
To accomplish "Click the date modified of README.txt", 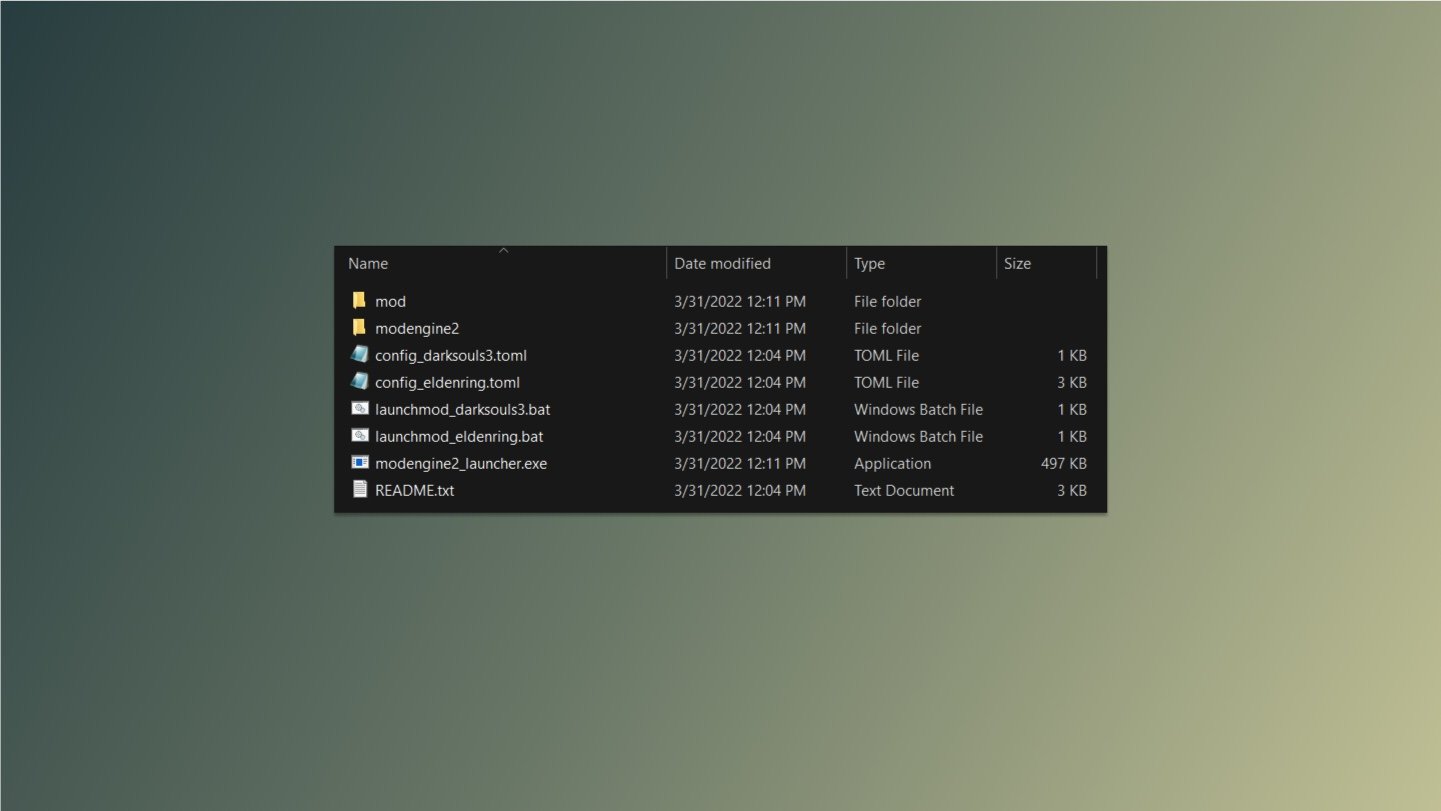I will 740,490.
